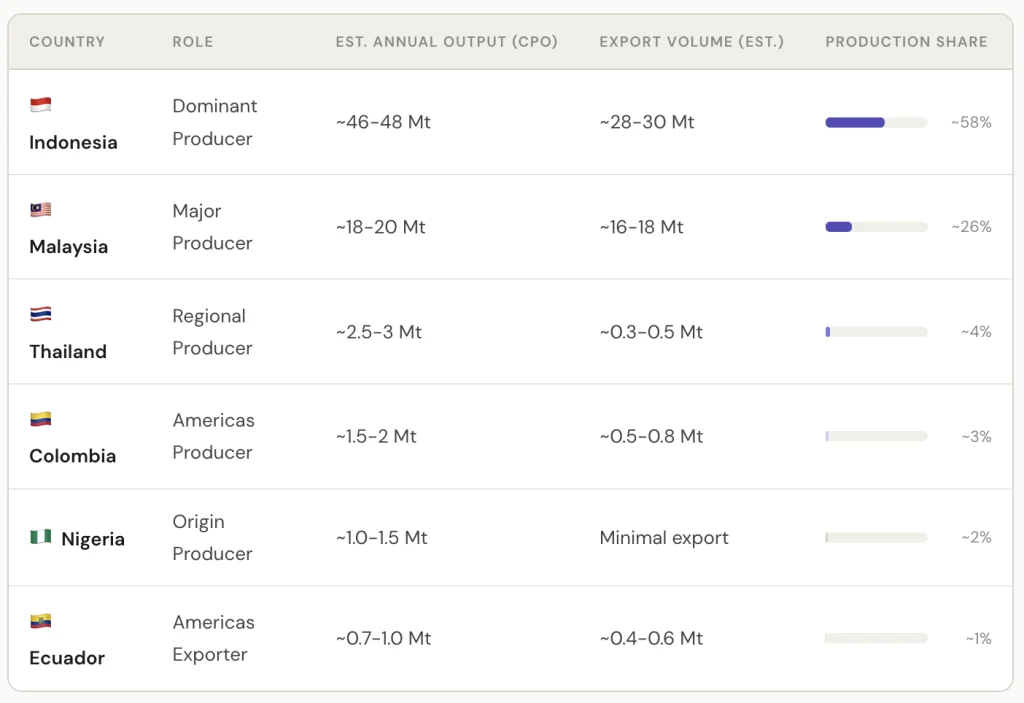Click Colombia's production share bar
This screenshot has height=703, width=1024.
pos(876,436)
